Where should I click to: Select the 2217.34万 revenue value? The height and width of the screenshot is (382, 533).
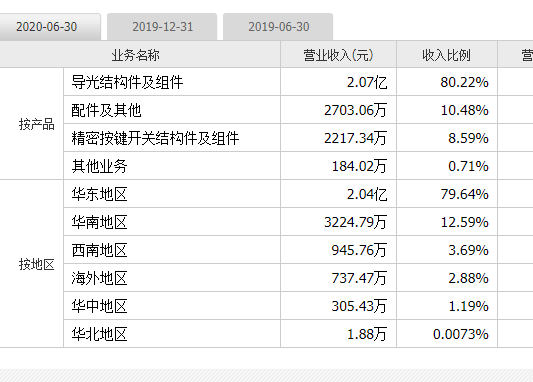tap(356, 138)
